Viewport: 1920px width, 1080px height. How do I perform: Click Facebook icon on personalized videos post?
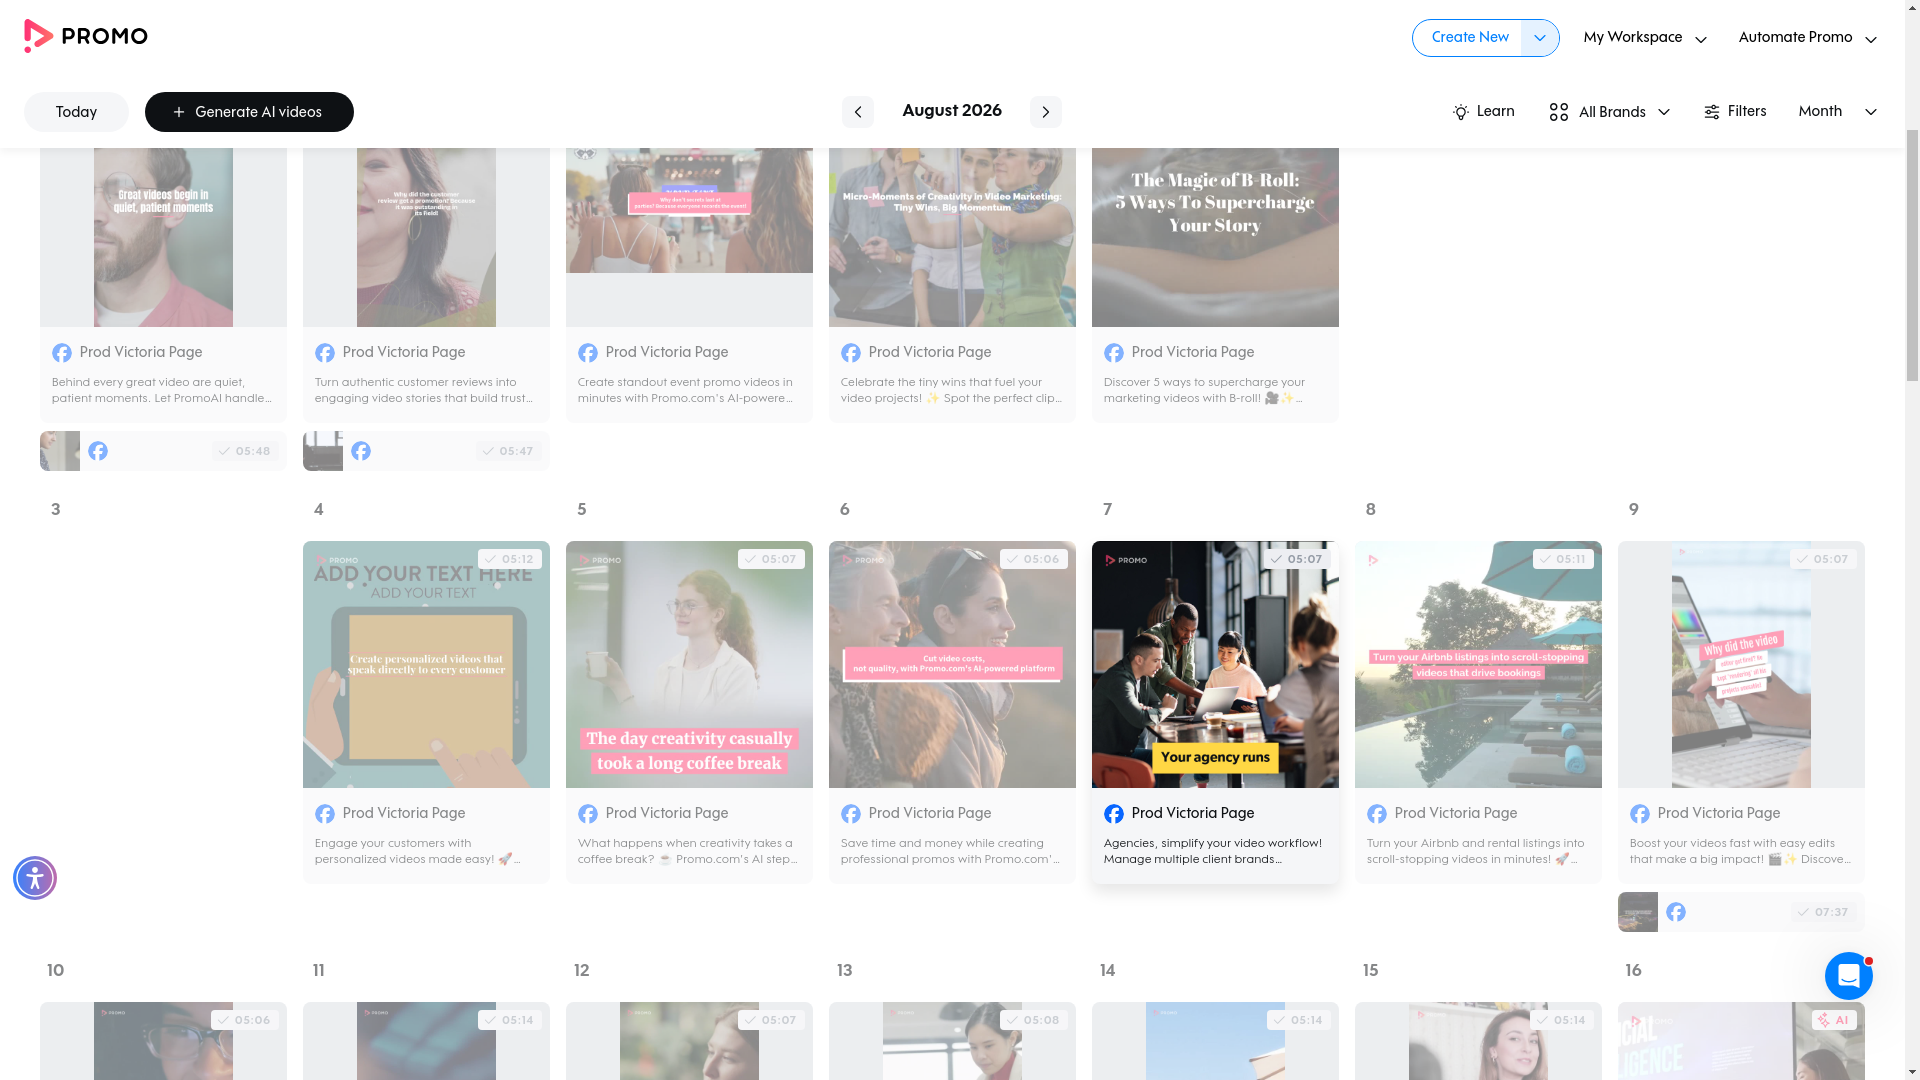(x=325, y=814)
